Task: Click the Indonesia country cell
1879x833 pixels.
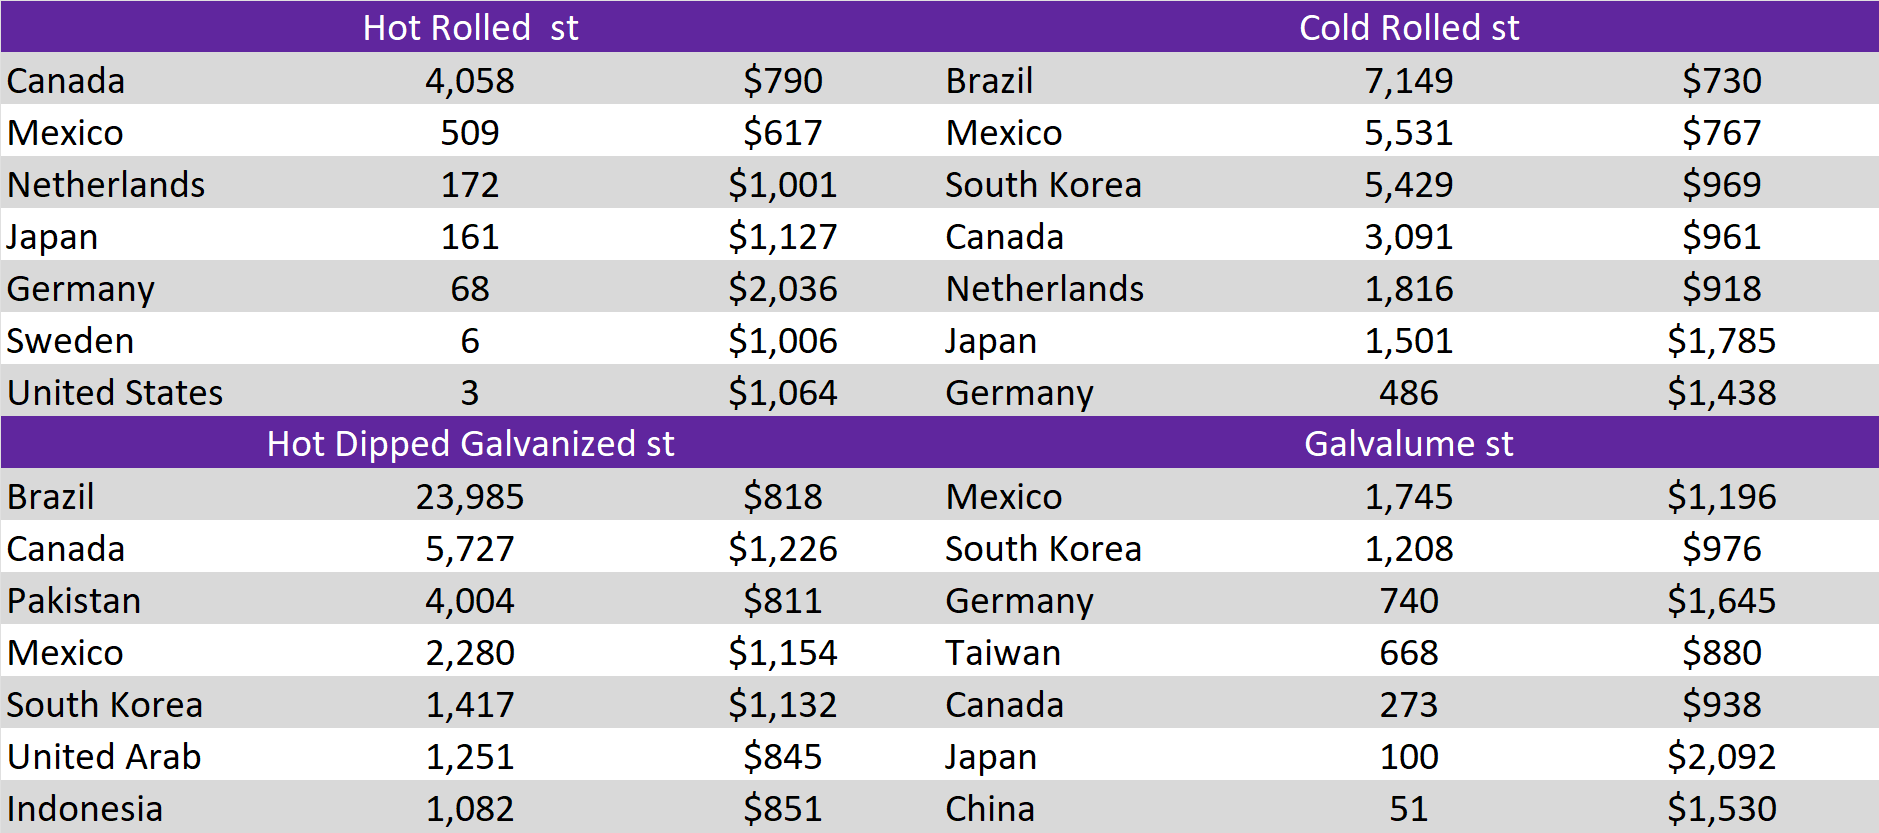Action: point(85,808)
